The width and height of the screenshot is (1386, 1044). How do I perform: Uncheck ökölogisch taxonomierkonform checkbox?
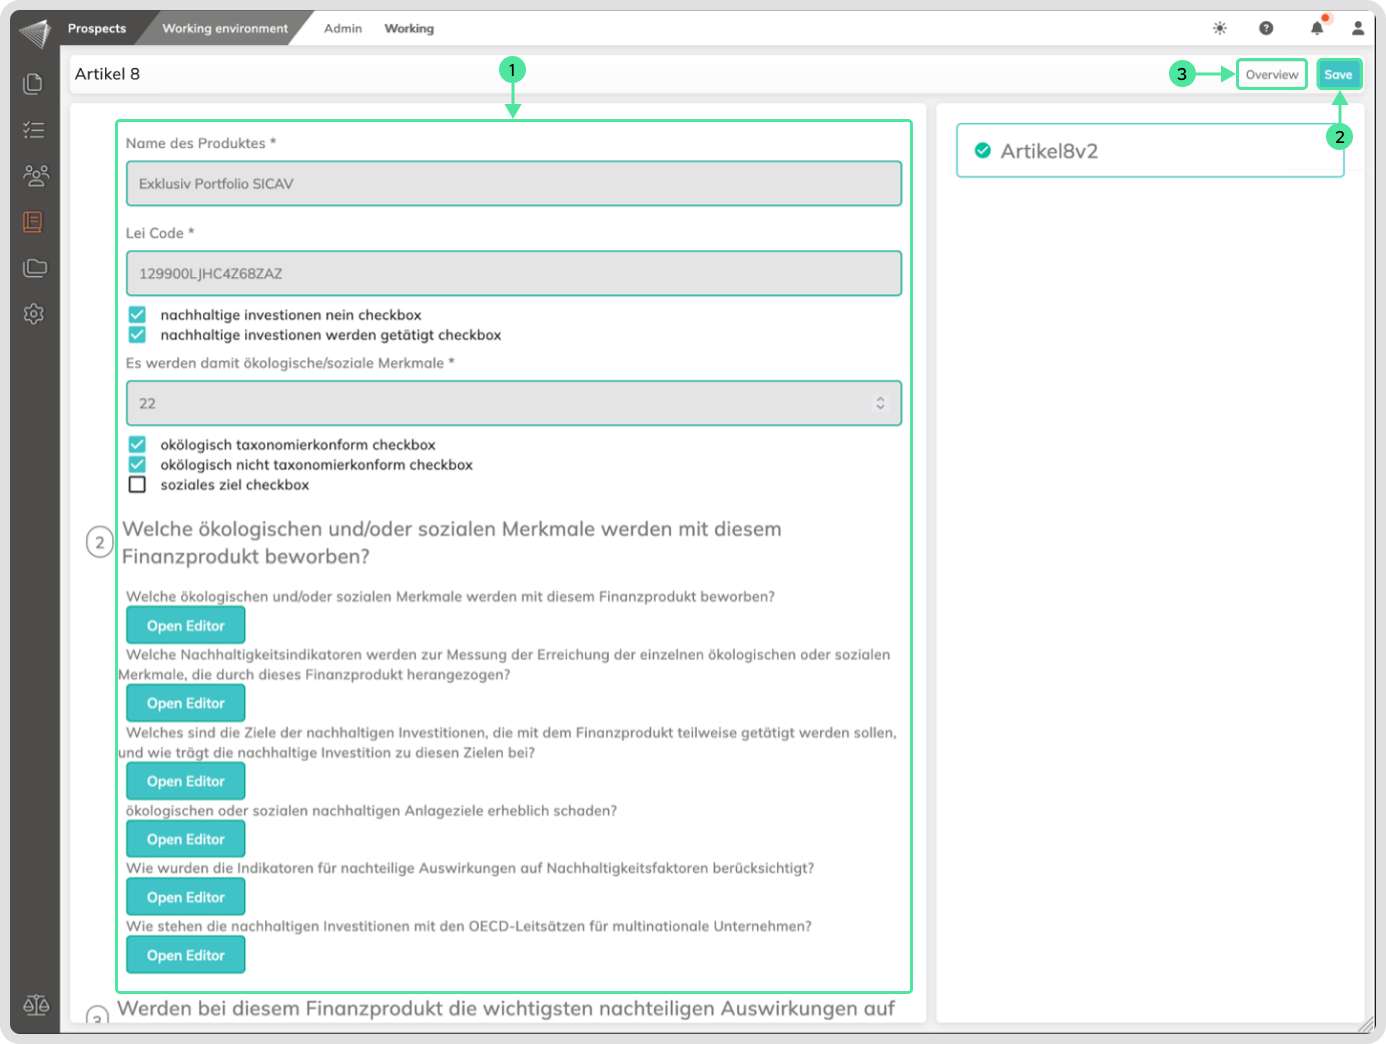(137, 445)
